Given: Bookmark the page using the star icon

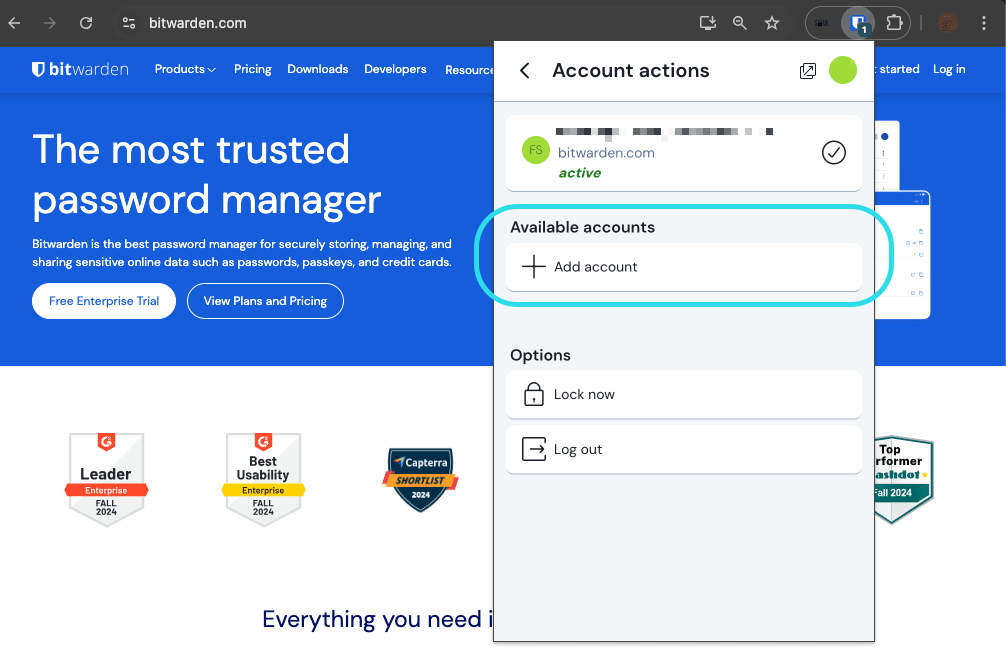Looking at the screenshot, I should click(x=771, y=22).
